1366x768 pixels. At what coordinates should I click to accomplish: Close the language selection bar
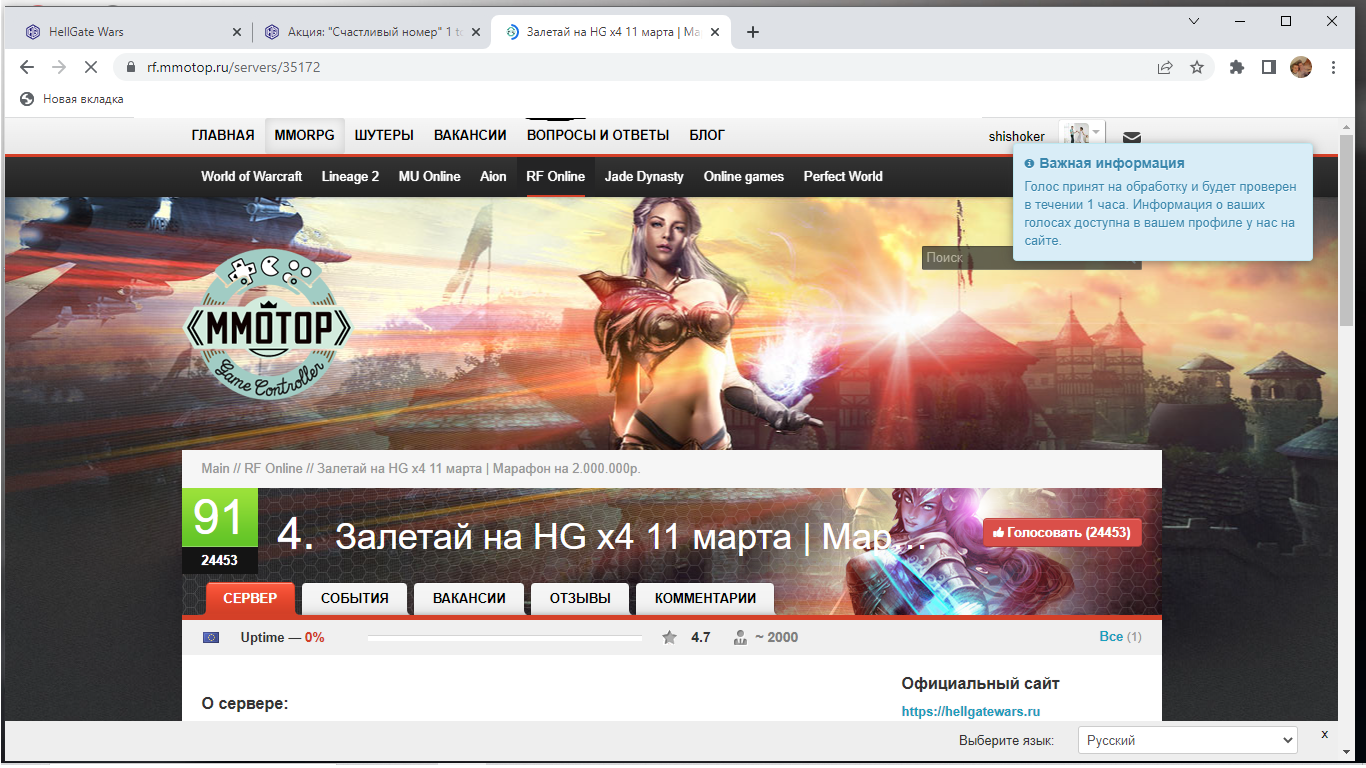(1324, 735)
